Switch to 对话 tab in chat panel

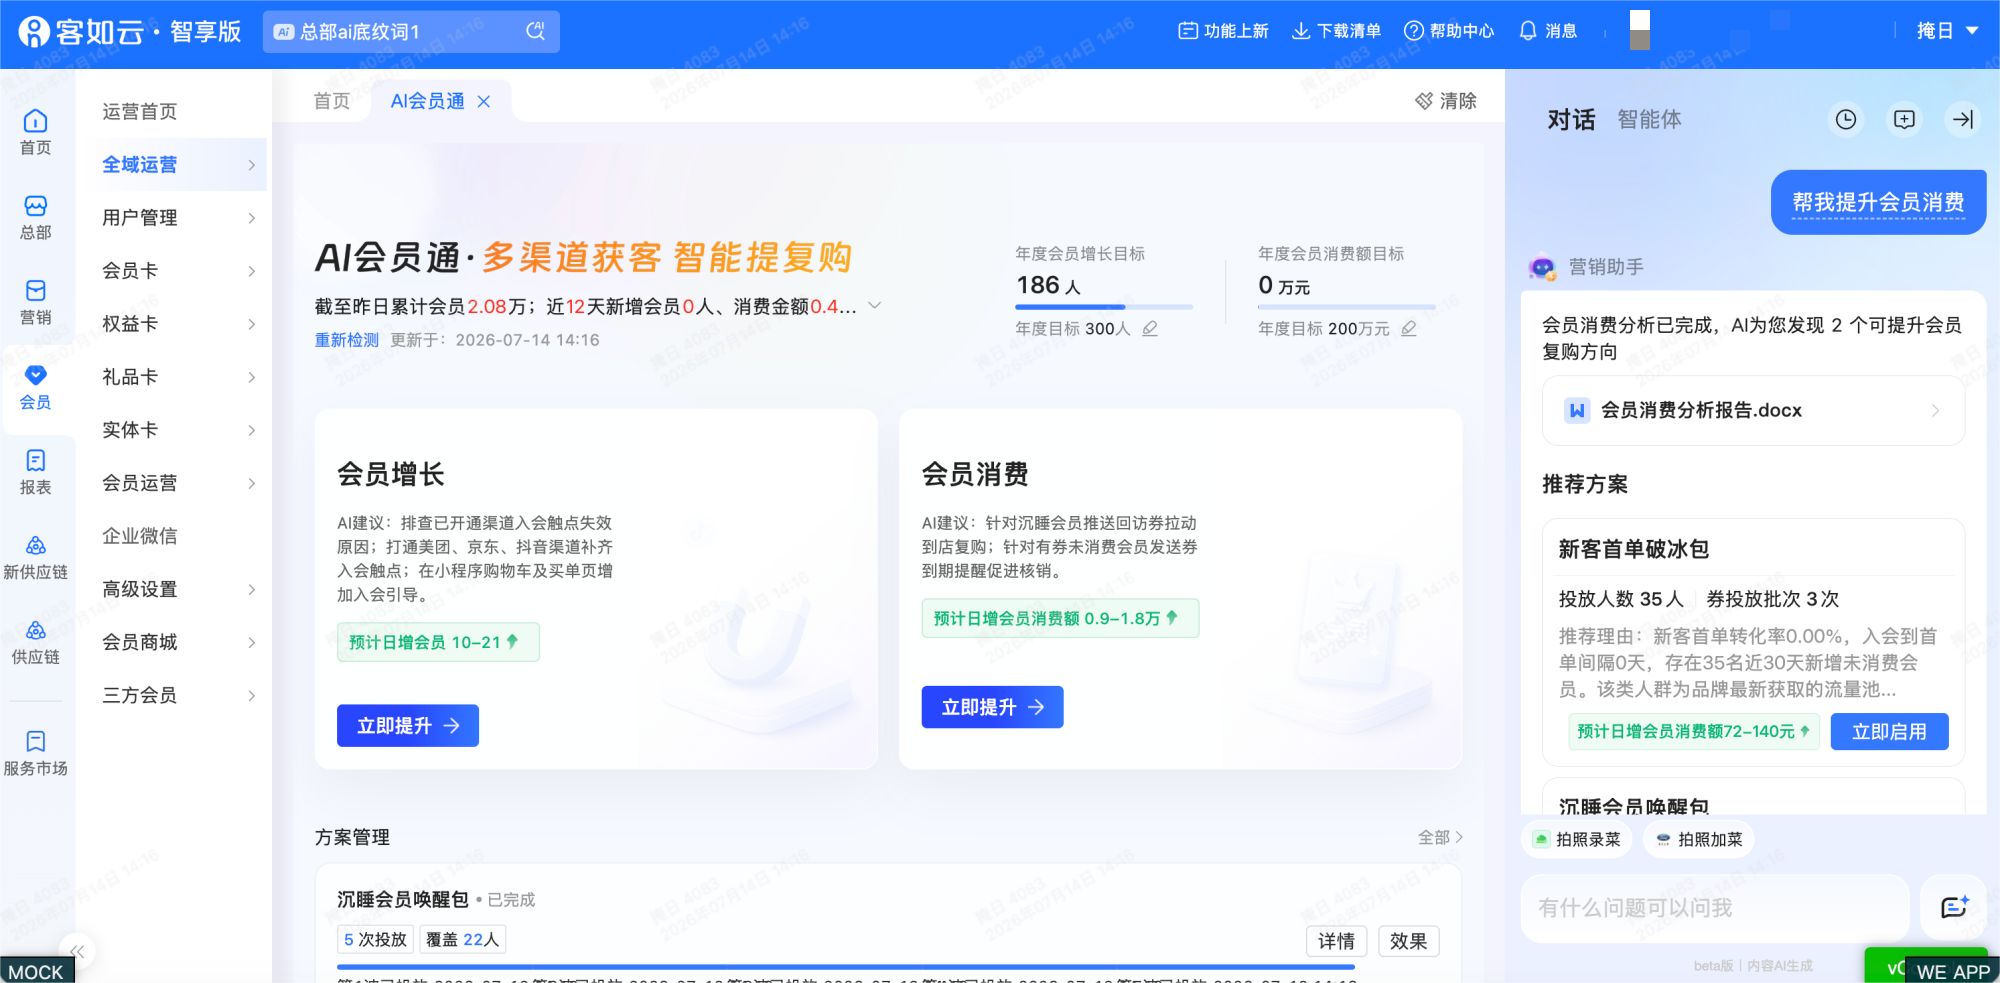(x=1571, y=120)
